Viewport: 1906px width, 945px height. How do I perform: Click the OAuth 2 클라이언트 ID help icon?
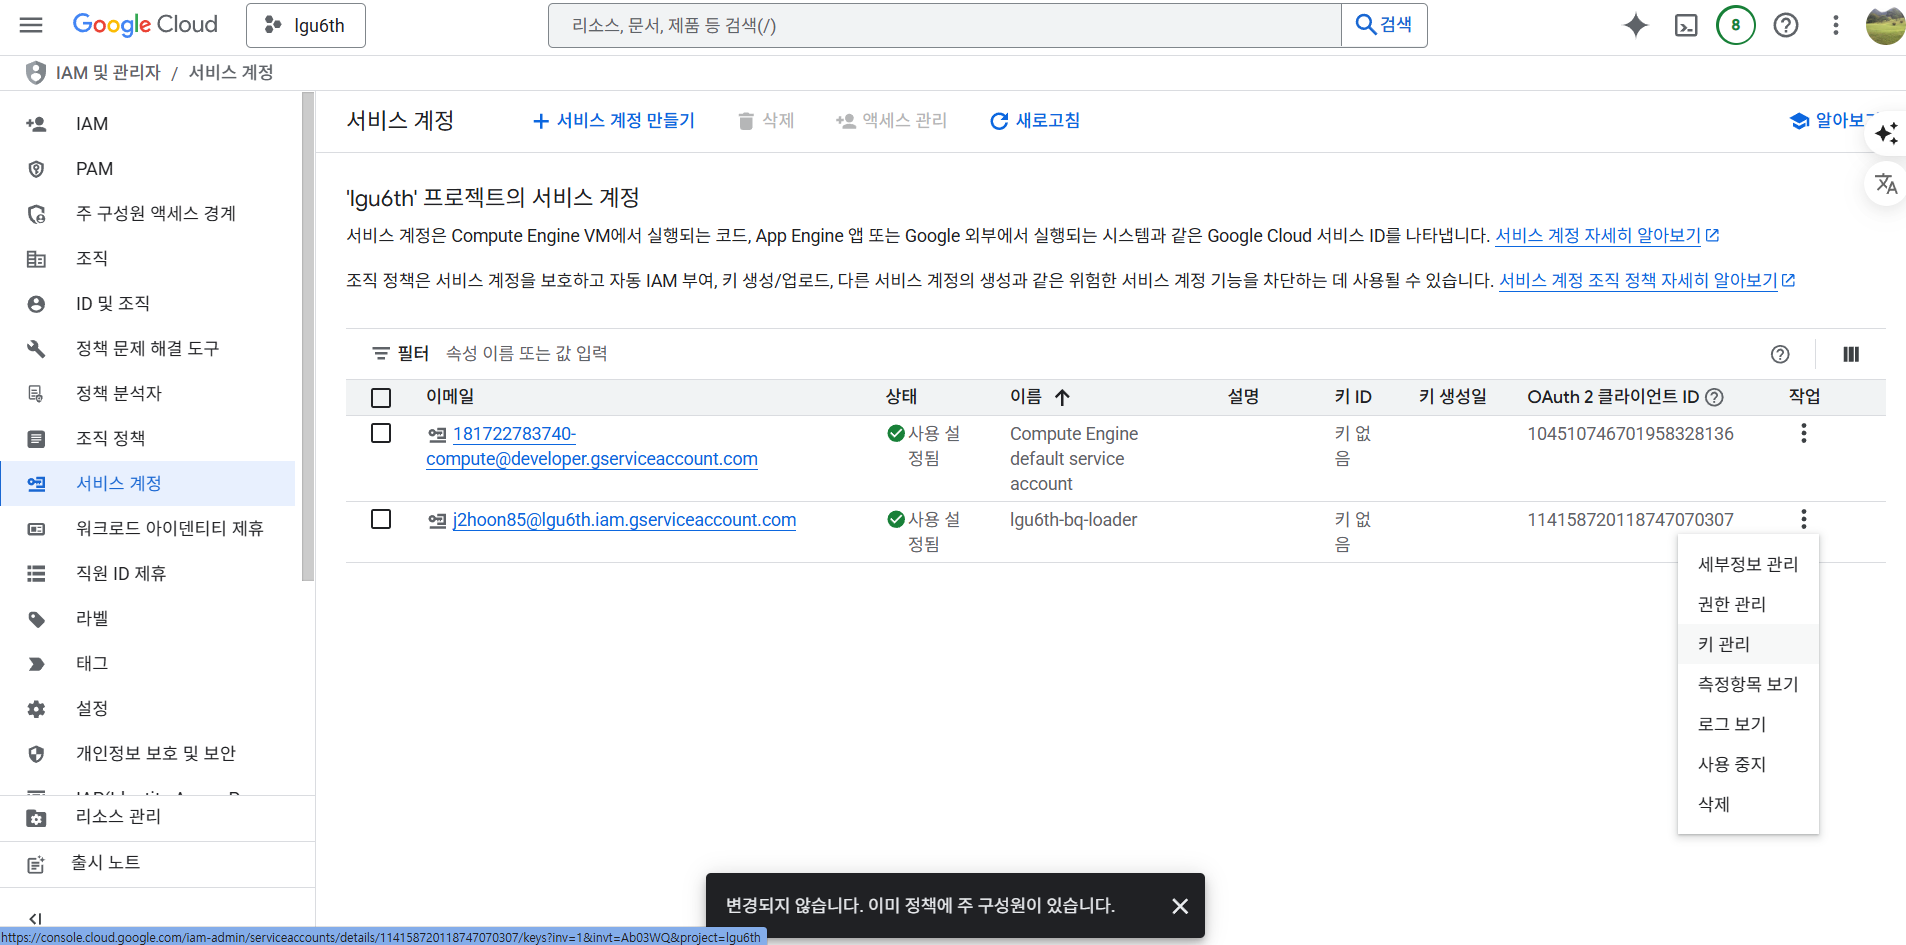click(x=1714, y=397)
